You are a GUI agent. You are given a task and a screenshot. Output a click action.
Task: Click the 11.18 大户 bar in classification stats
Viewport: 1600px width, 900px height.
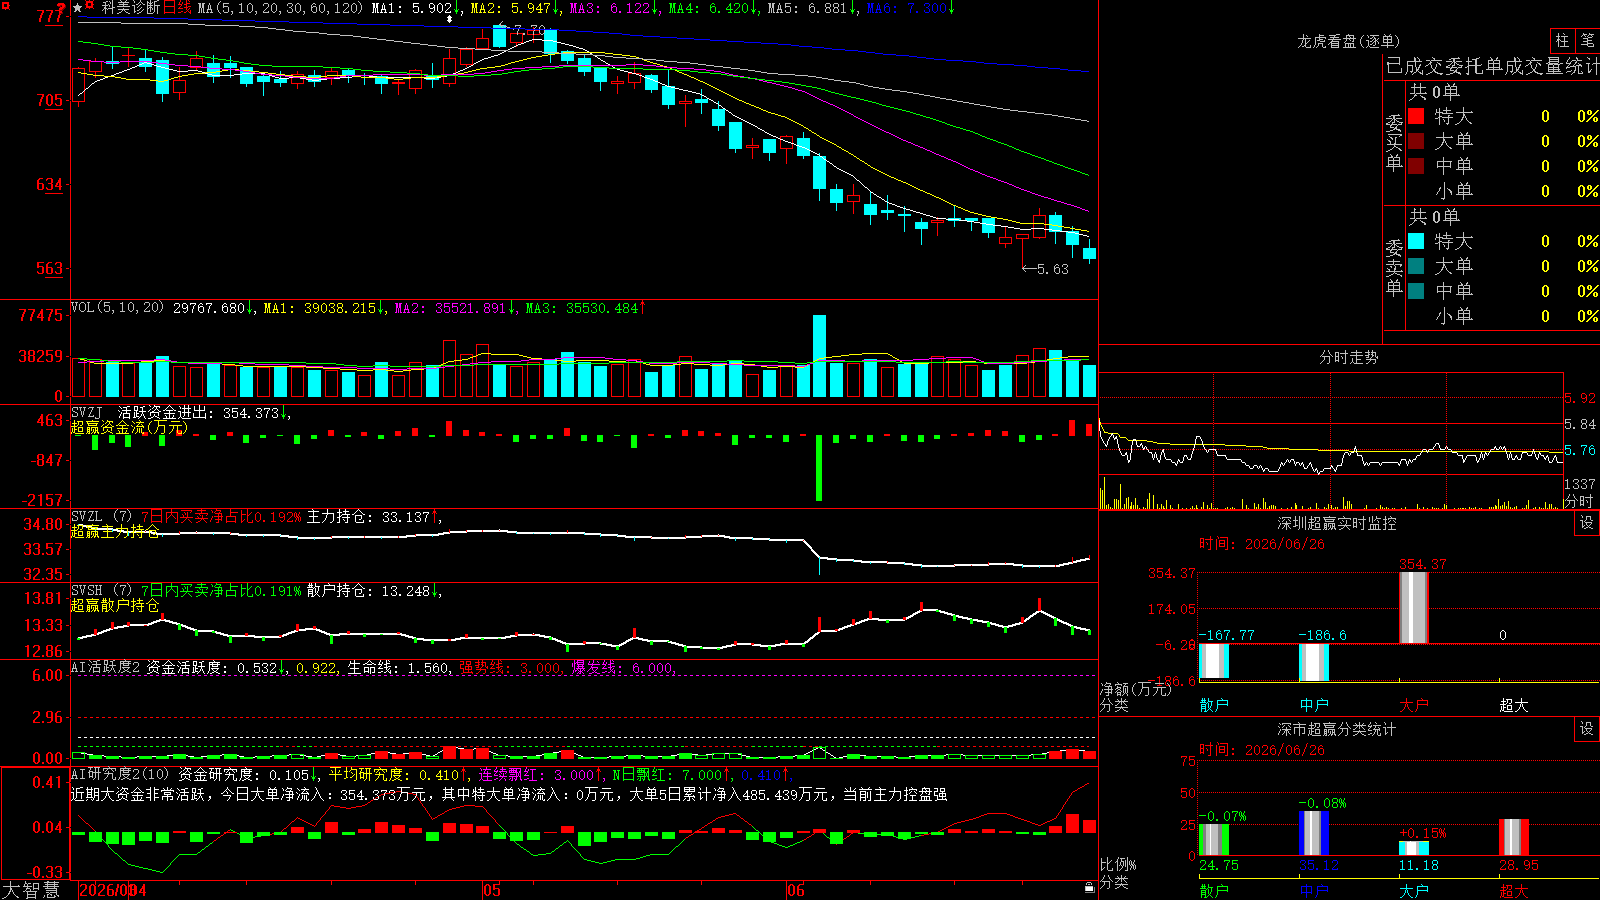tap(1414, 849)
